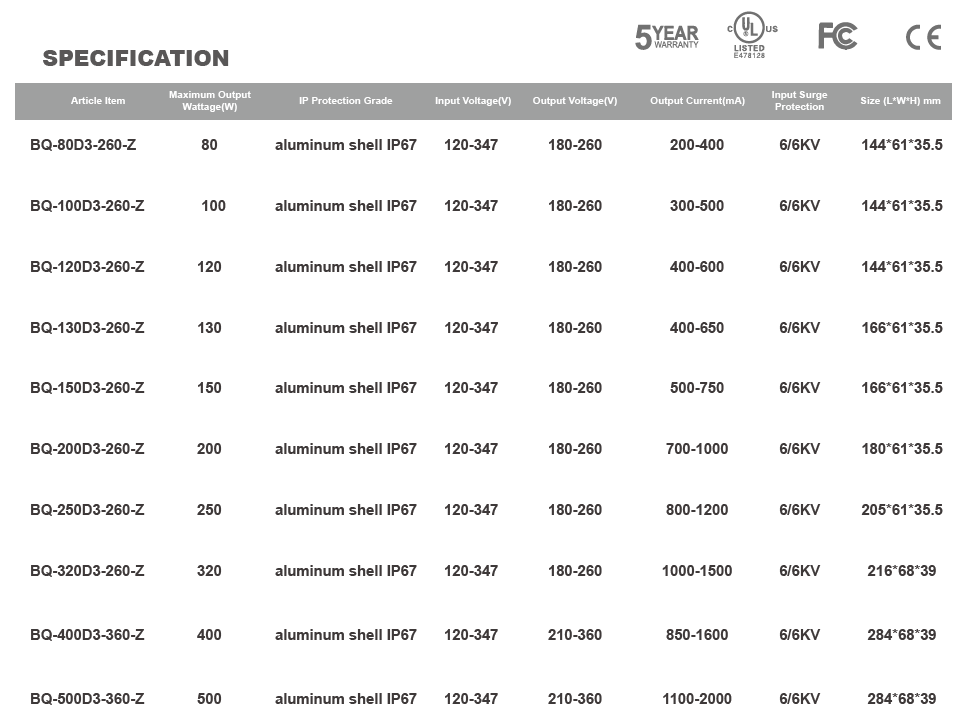This screenshot has height=725, width=968.
Task: Click the Input Surge Protection column header
Action: coord(799,101)
